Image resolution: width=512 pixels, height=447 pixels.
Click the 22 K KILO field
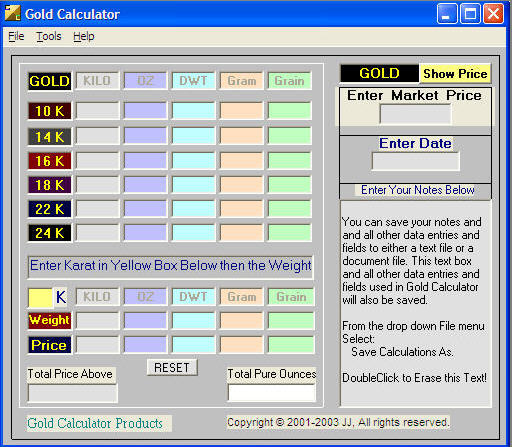click(x=97, y=209)
